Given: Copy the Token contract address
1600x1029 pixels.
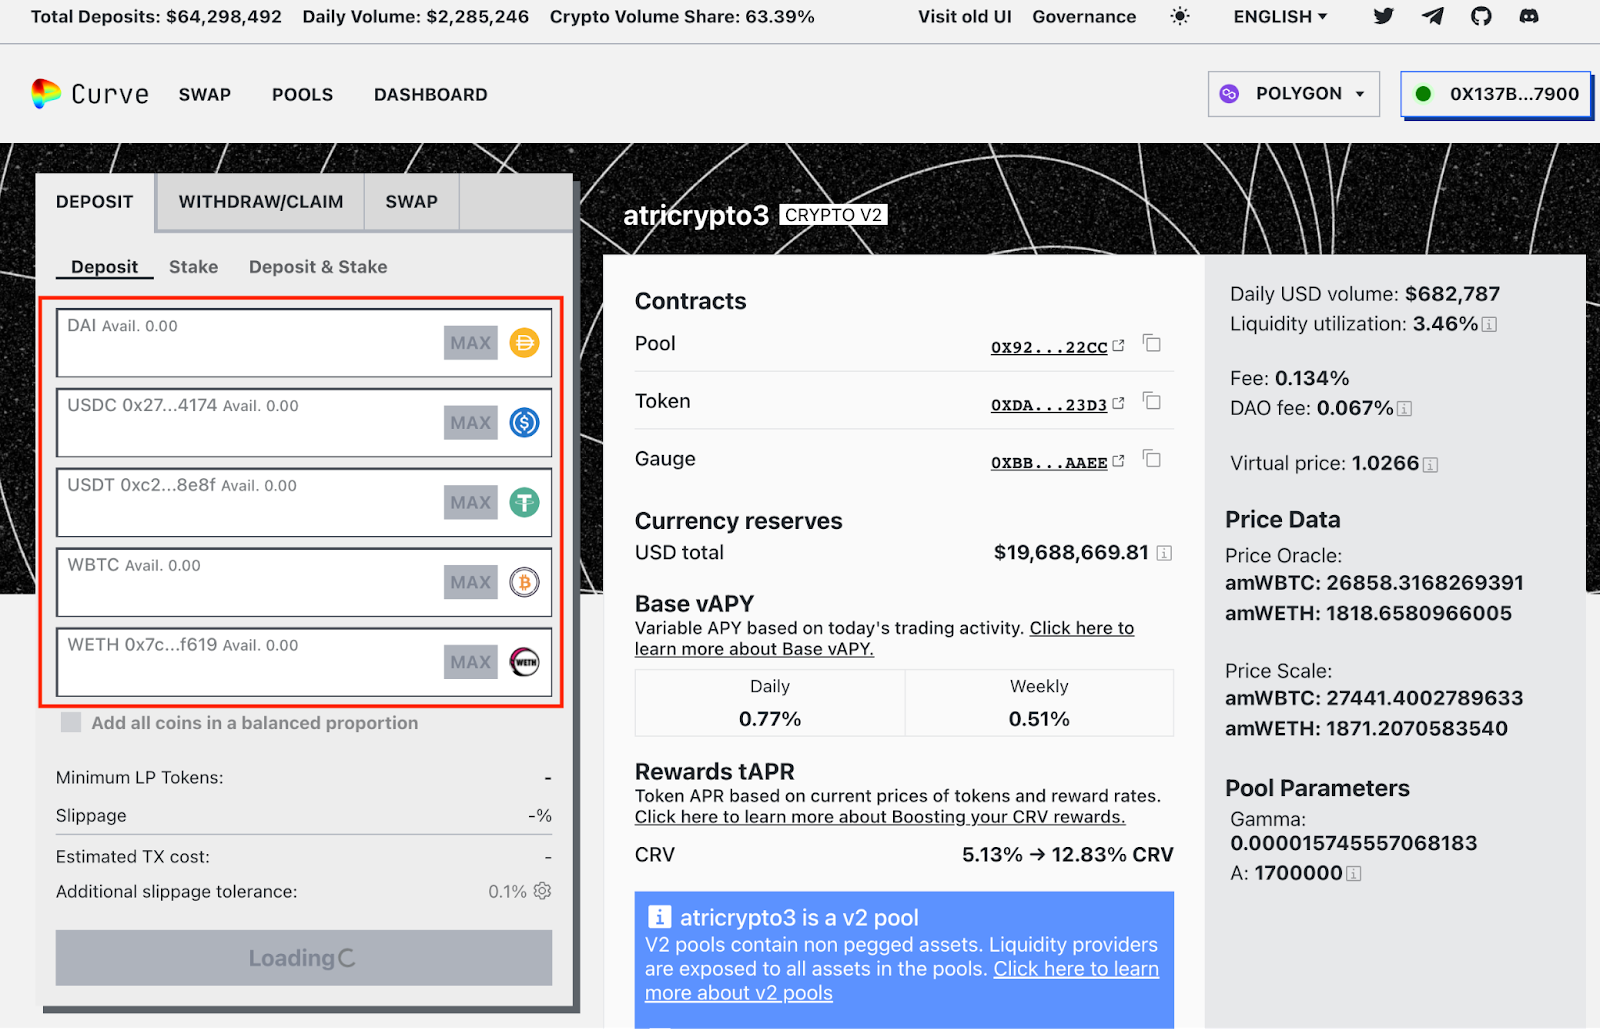Looking at the screenshot, I should click(x=1152, y=401).
